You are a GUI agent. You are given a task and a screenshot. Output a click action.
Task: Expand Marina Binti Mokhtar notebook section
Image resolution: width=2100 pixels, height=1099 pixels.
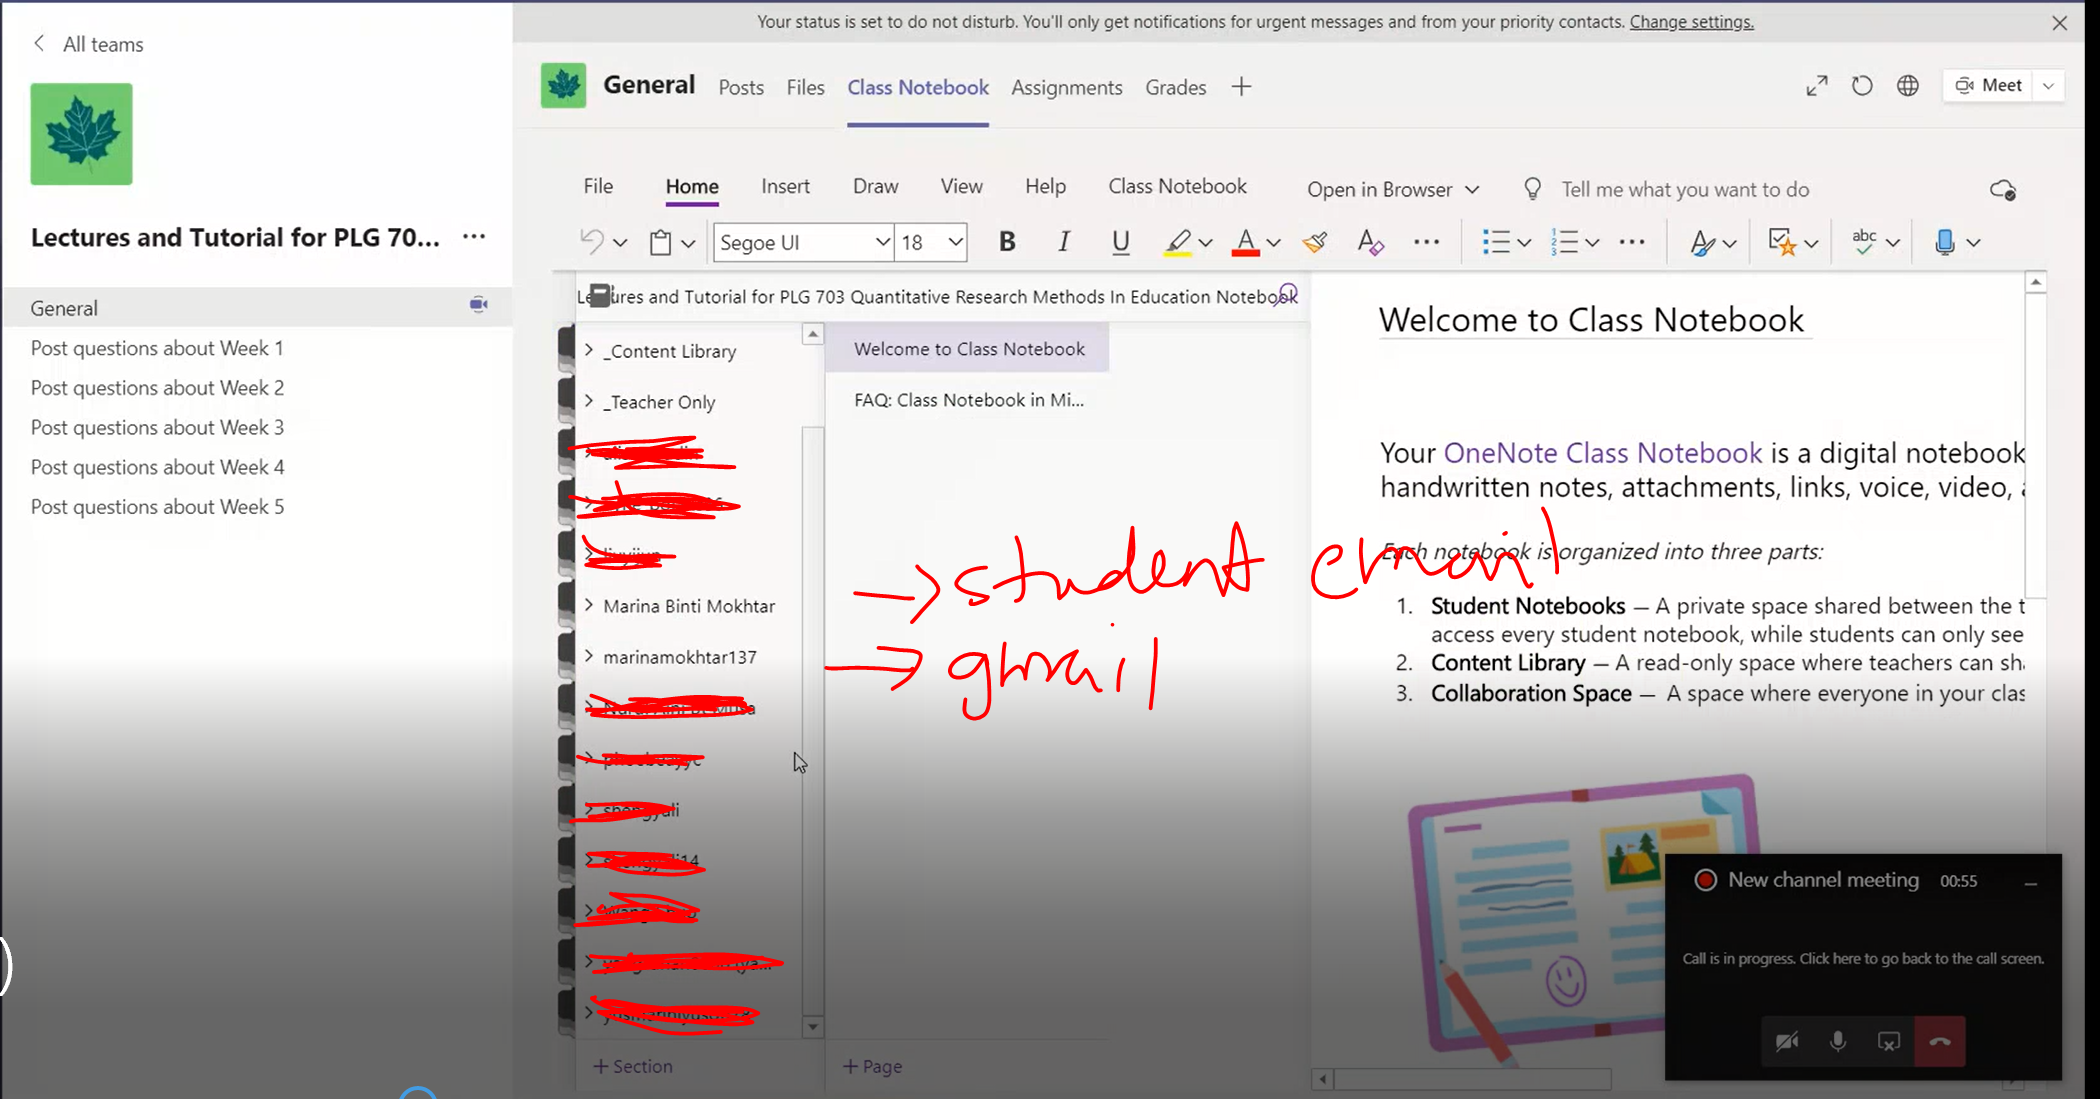pos(589,605)
